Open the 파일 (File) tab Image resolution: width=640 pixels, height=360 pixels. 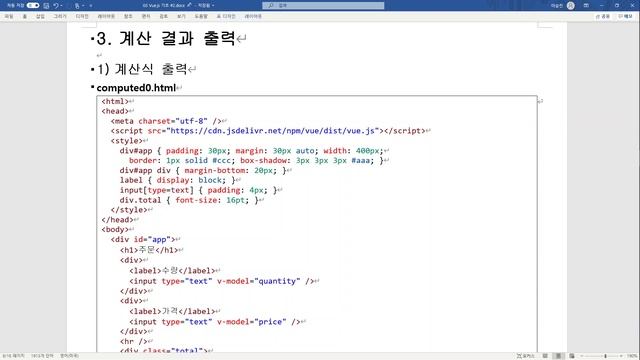click(9, 16)
